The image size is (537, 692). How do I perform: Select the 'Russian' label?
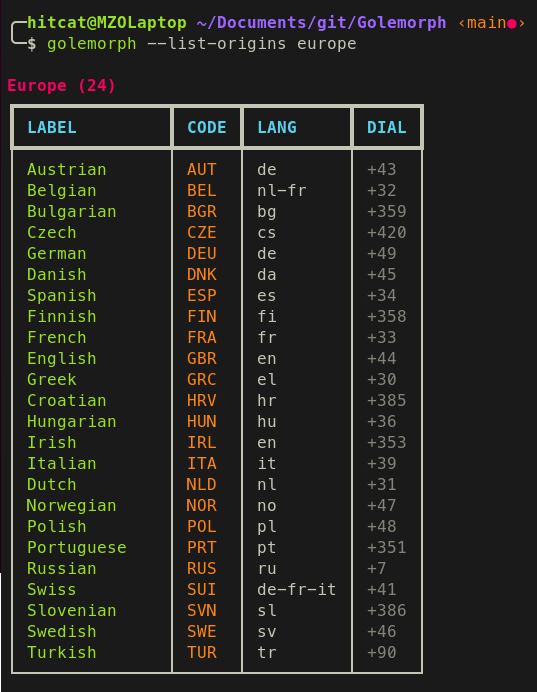[x=62, y=569]
